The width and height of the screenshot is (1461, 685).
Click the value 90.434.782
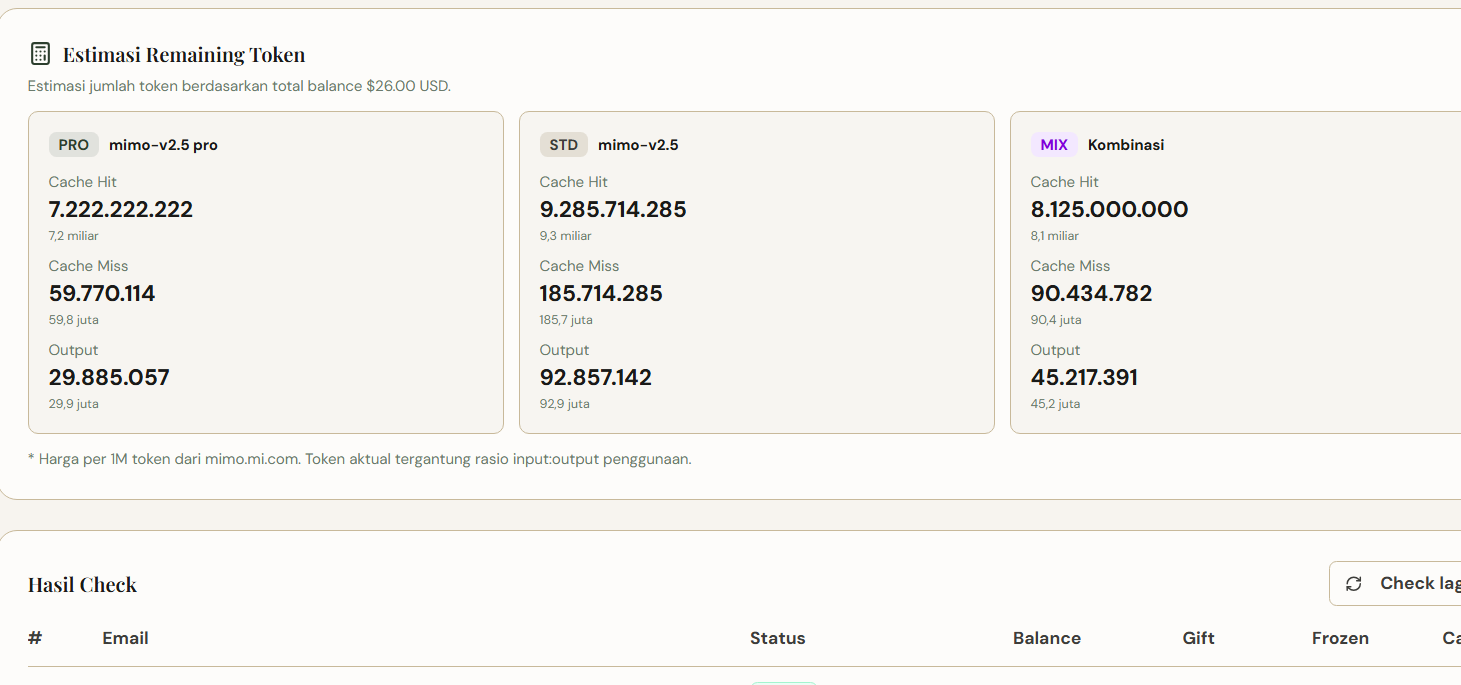click(1092, 294)
